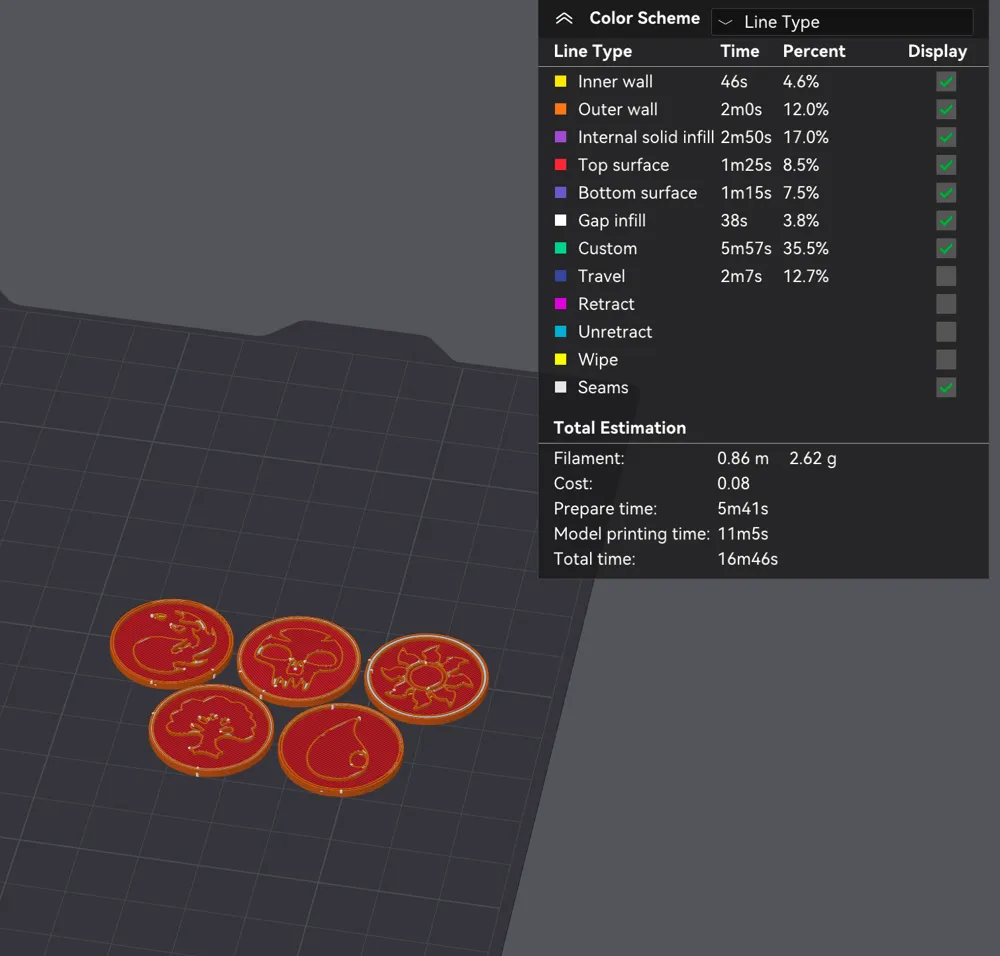
Task: Open the Line Type color scheme dropdown
Action: click(841, 22)
